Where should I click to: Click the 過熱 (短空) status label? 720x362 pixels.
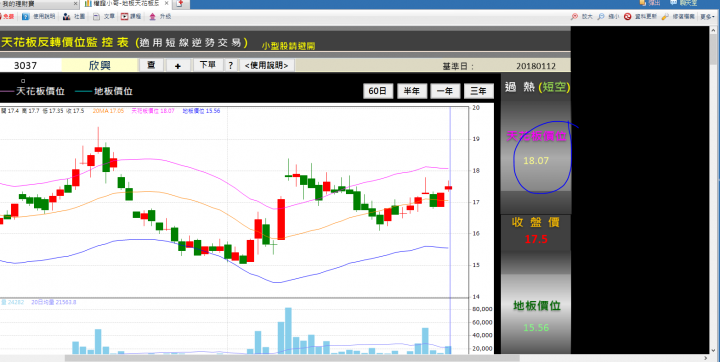[x=537, y=87]
